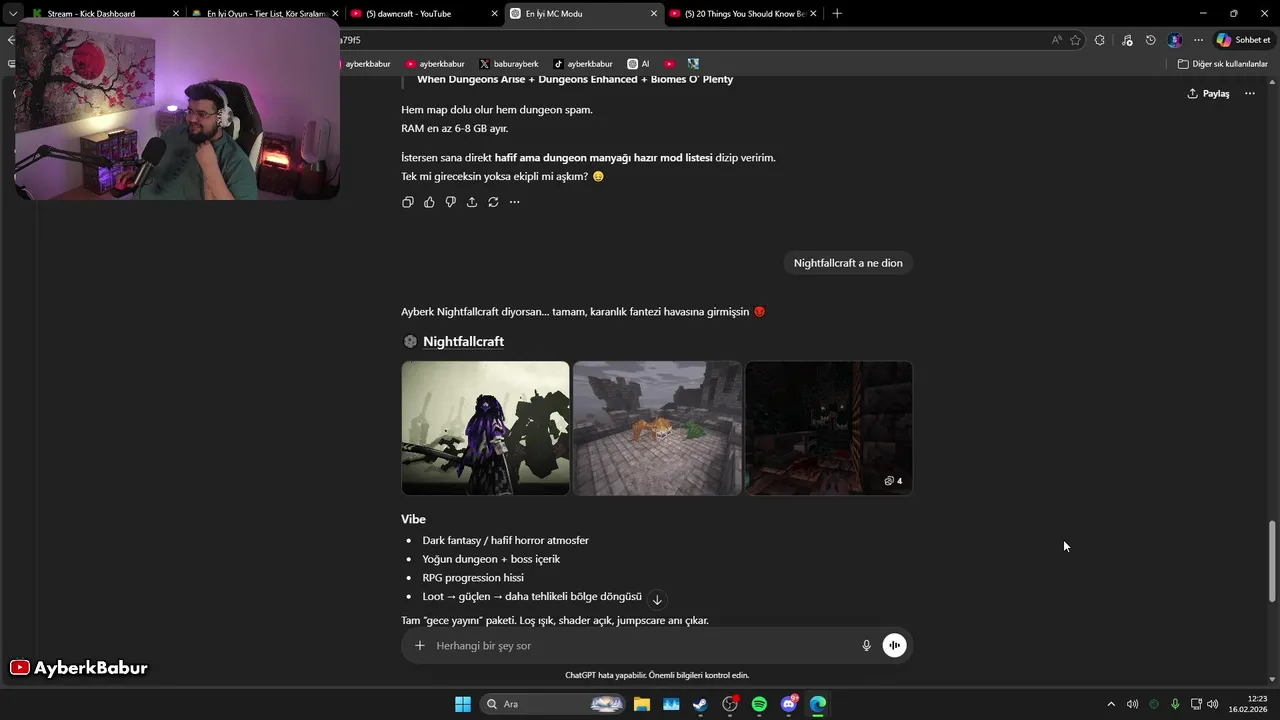Open the taskbar app with red badge
The image size is (1280, 720).
tap(730, 704)
